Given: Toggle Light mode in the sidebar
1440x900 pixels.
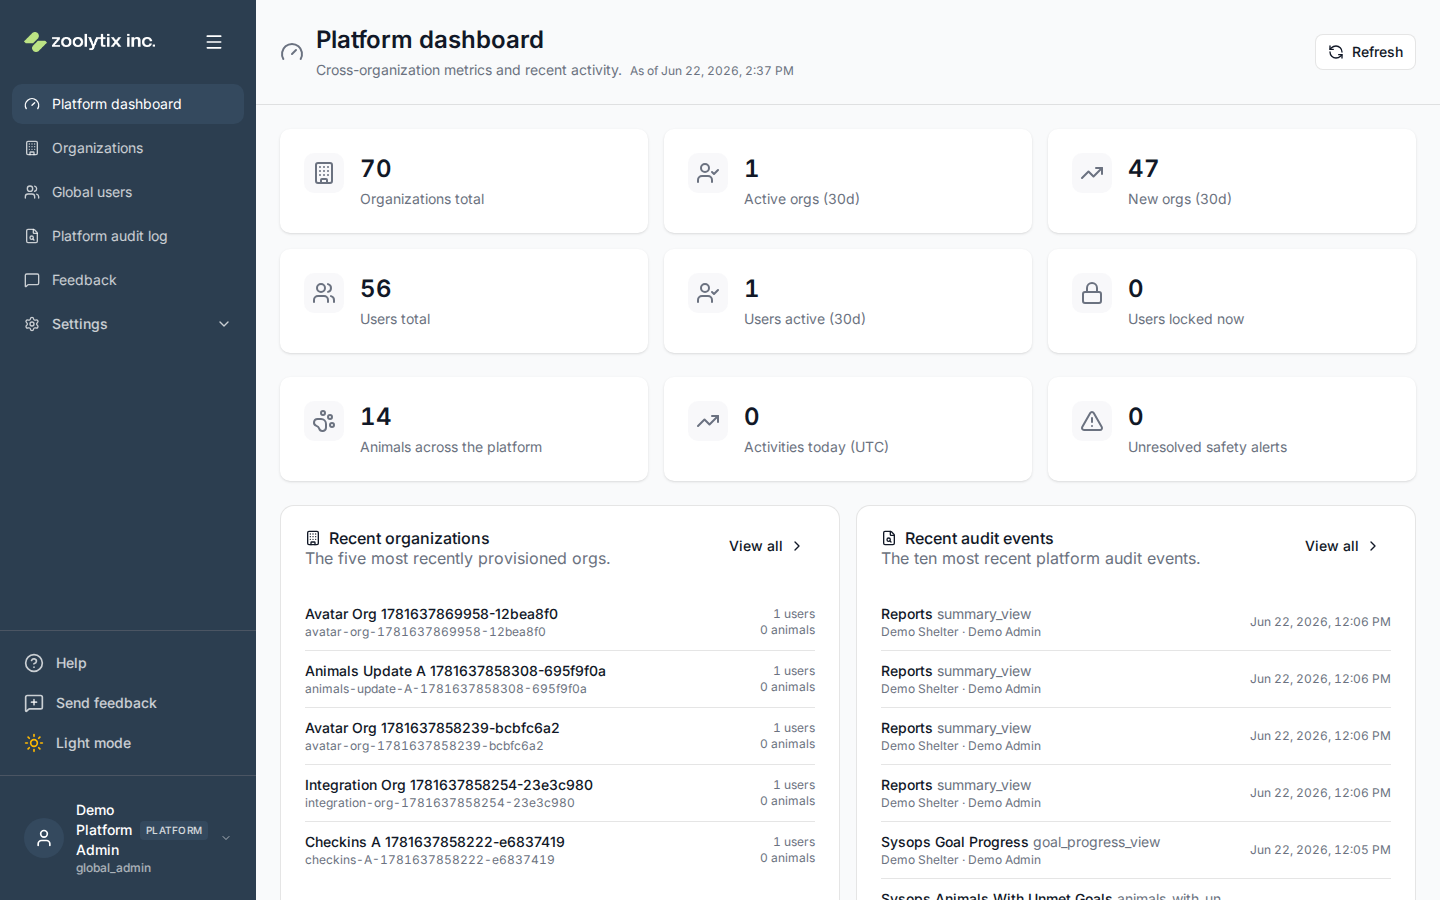Looking at the screenshot, I should point(128,743).
